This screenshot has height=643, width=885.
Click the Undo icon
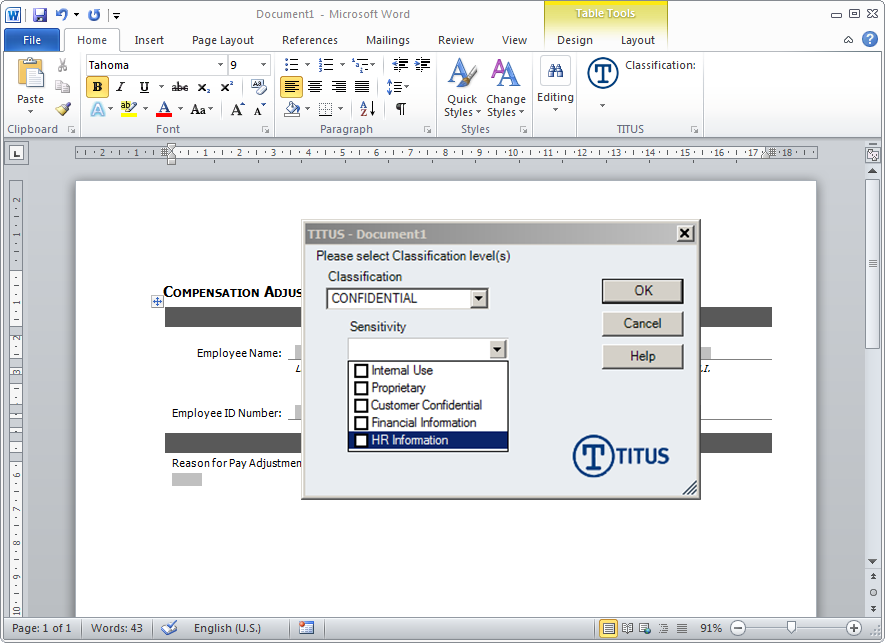tap(62, 15)
